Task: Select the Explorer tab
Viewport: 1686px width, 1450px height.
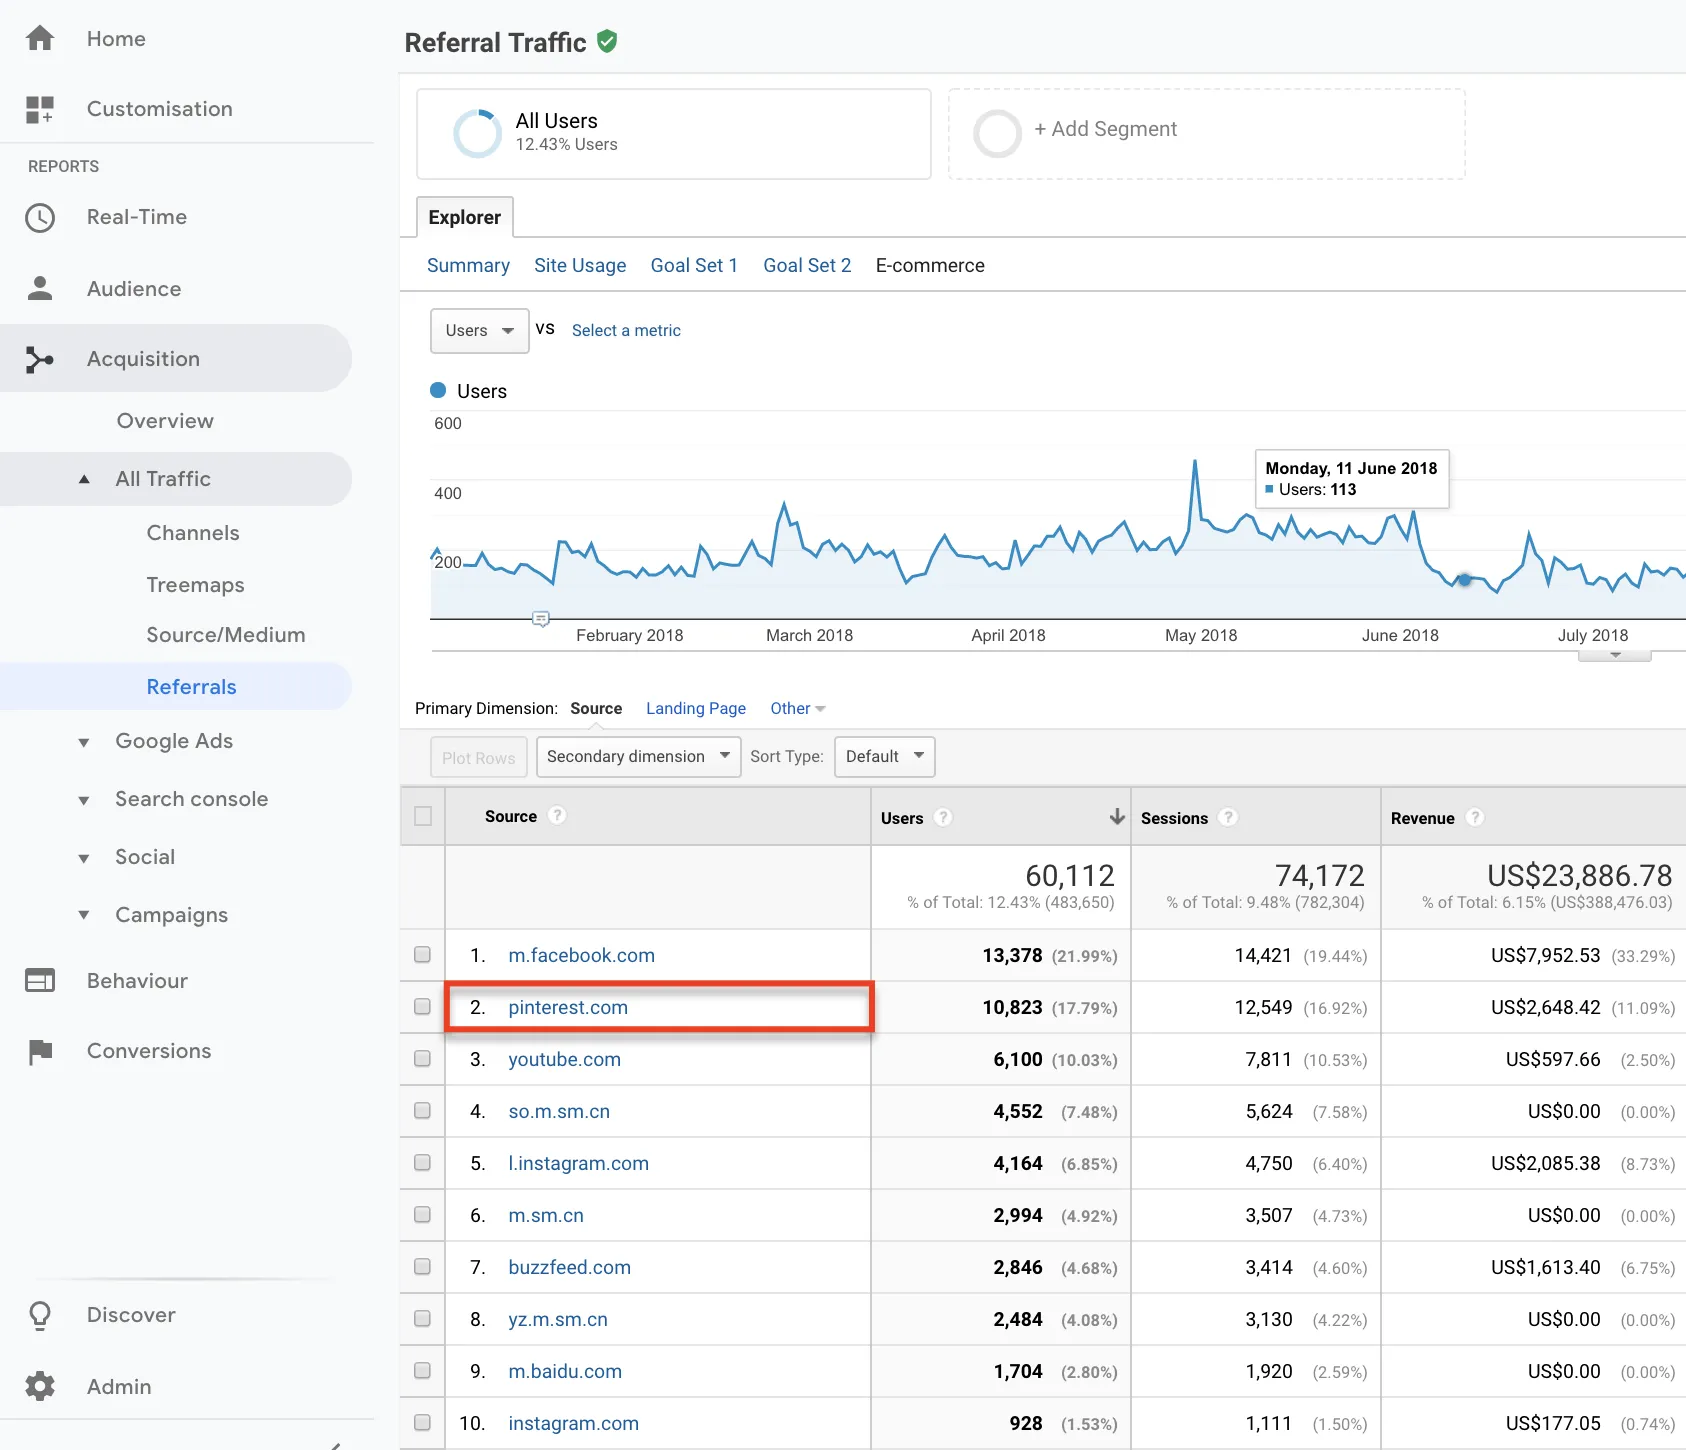Action: coord(465,217)
